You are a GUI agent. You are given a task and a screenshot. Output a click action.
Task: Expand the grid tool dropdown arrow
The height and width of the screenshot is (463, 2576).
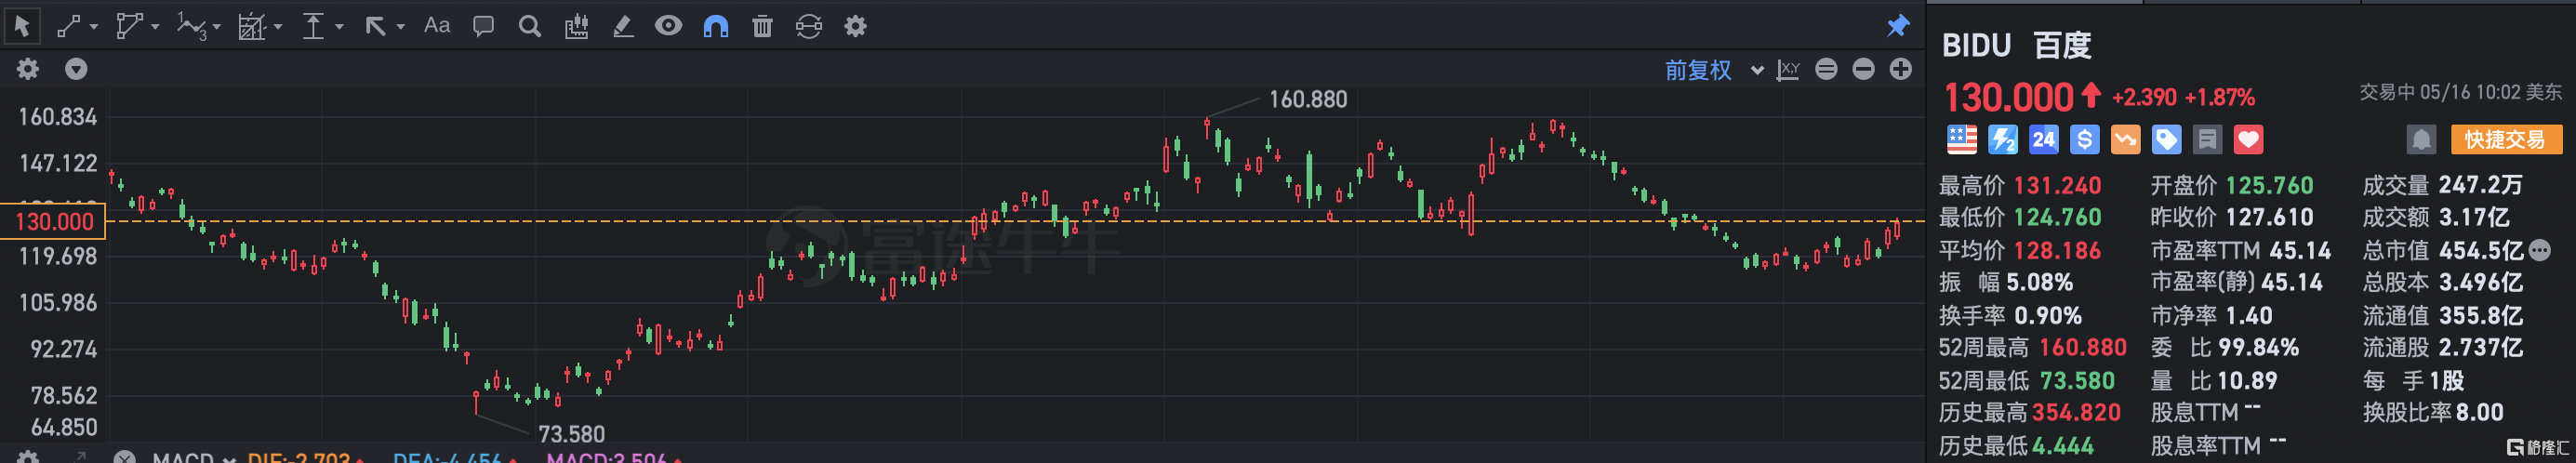[x=278, y=27]
